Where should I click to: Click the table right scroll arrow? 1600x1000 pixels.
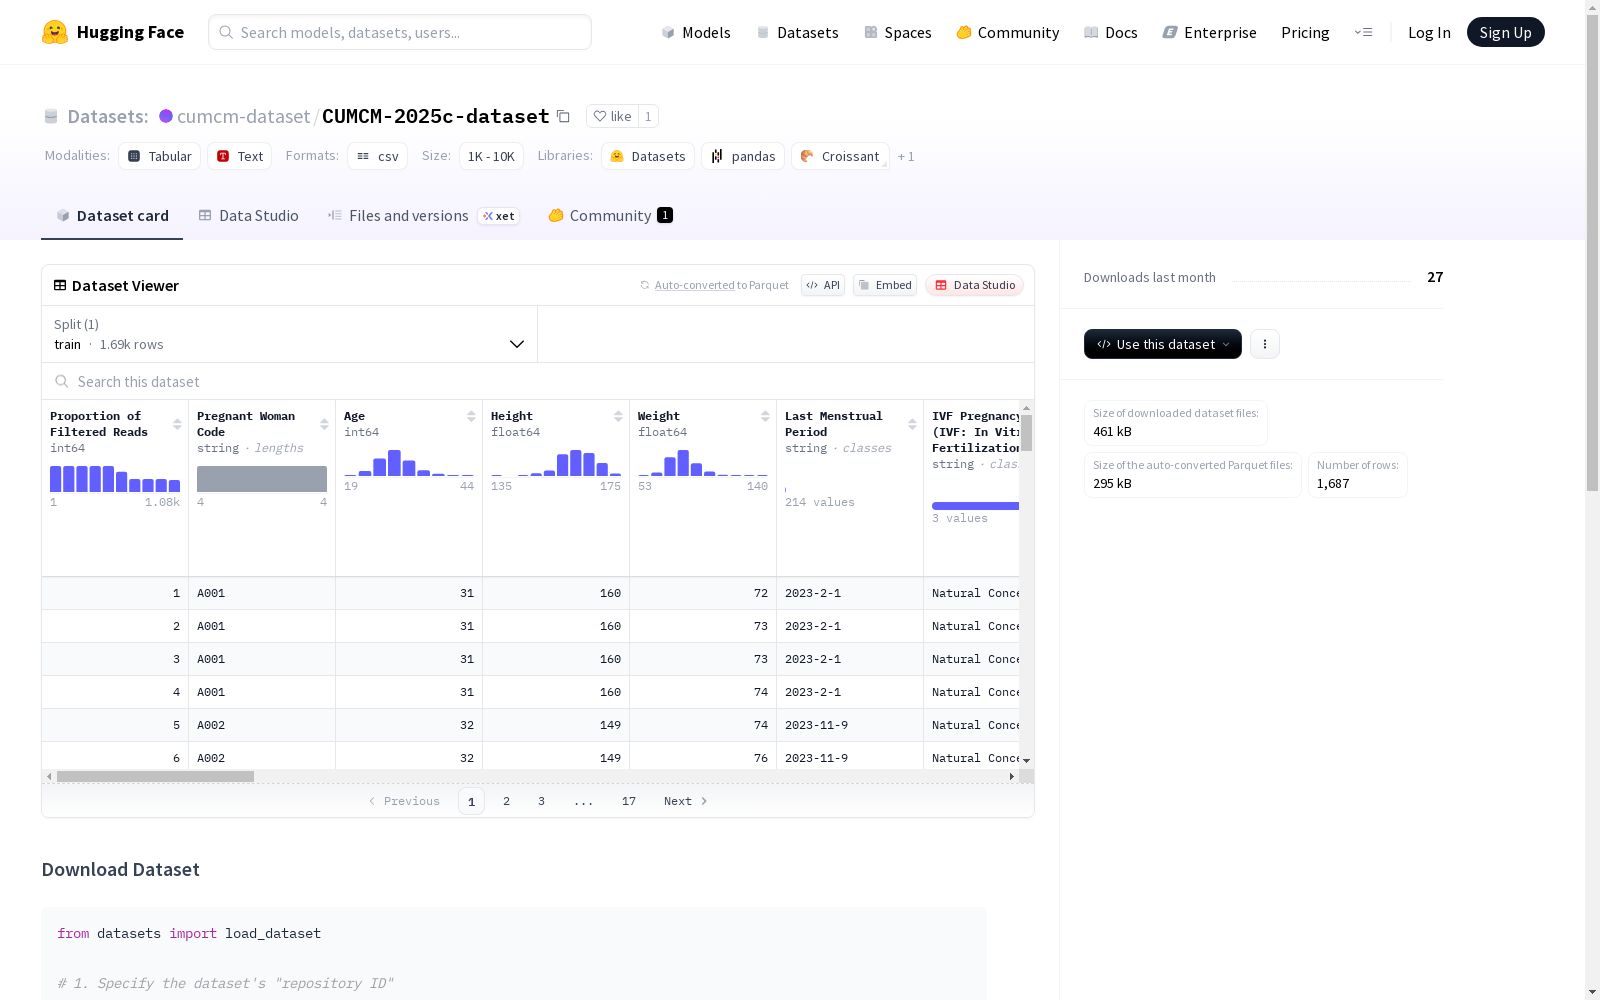tap(1011, 776)
